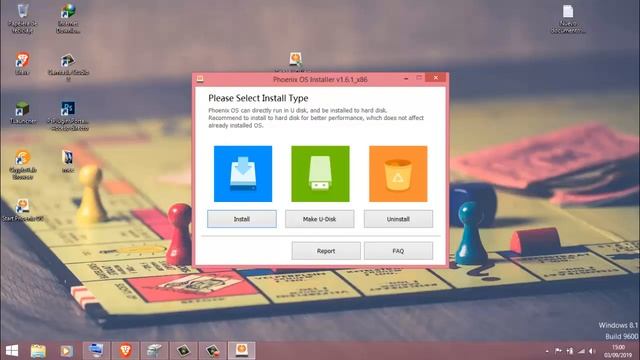Click the Install button

[x=242, y=219]
